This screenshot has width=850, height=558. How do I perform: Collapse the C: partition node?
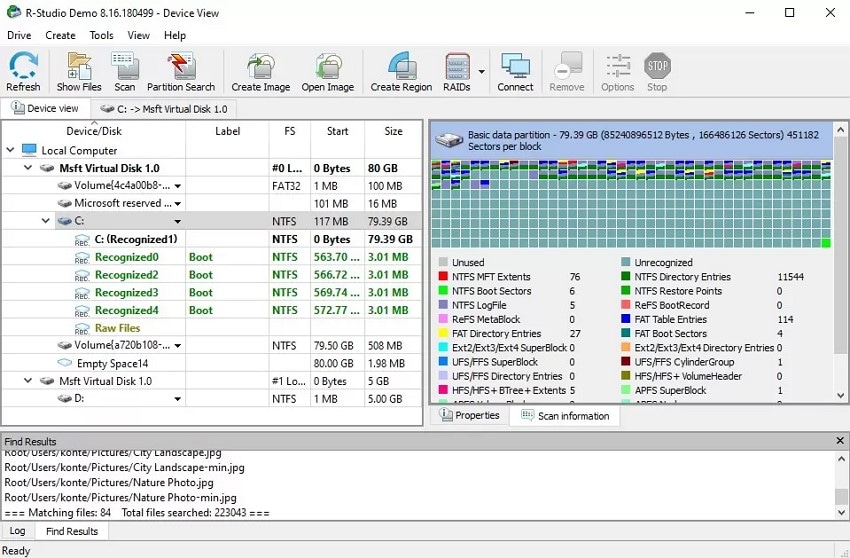(x=46, y=221)
